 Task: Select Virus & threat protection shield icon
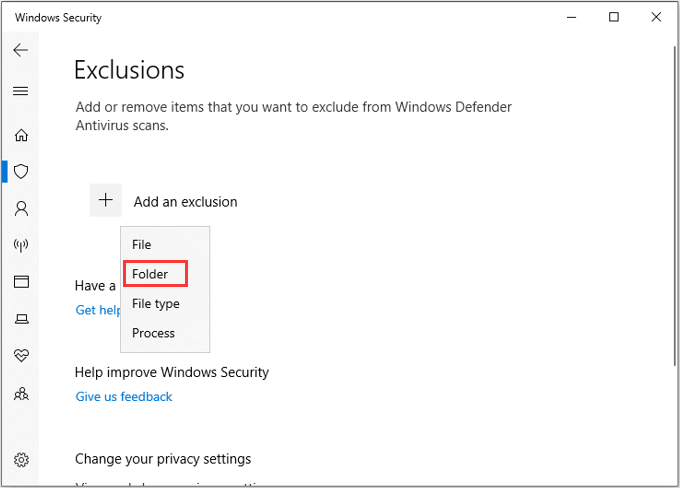click(x=21, y=171)
